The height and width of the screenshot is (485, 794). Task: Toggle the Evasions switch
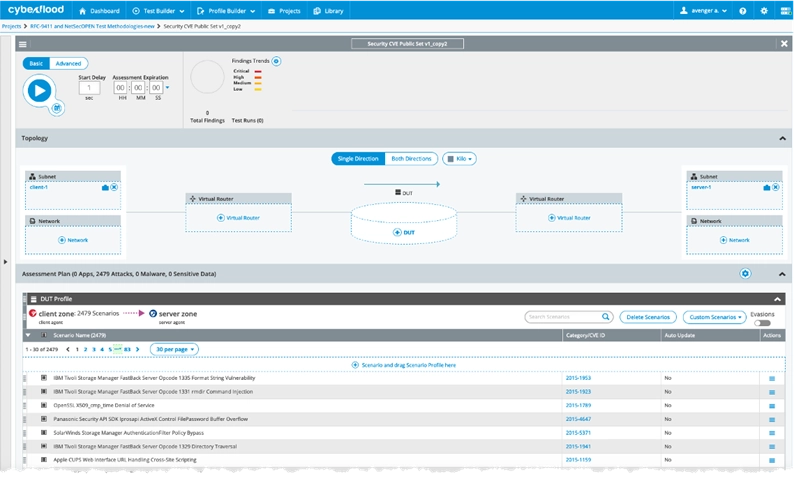coord(763,323)
